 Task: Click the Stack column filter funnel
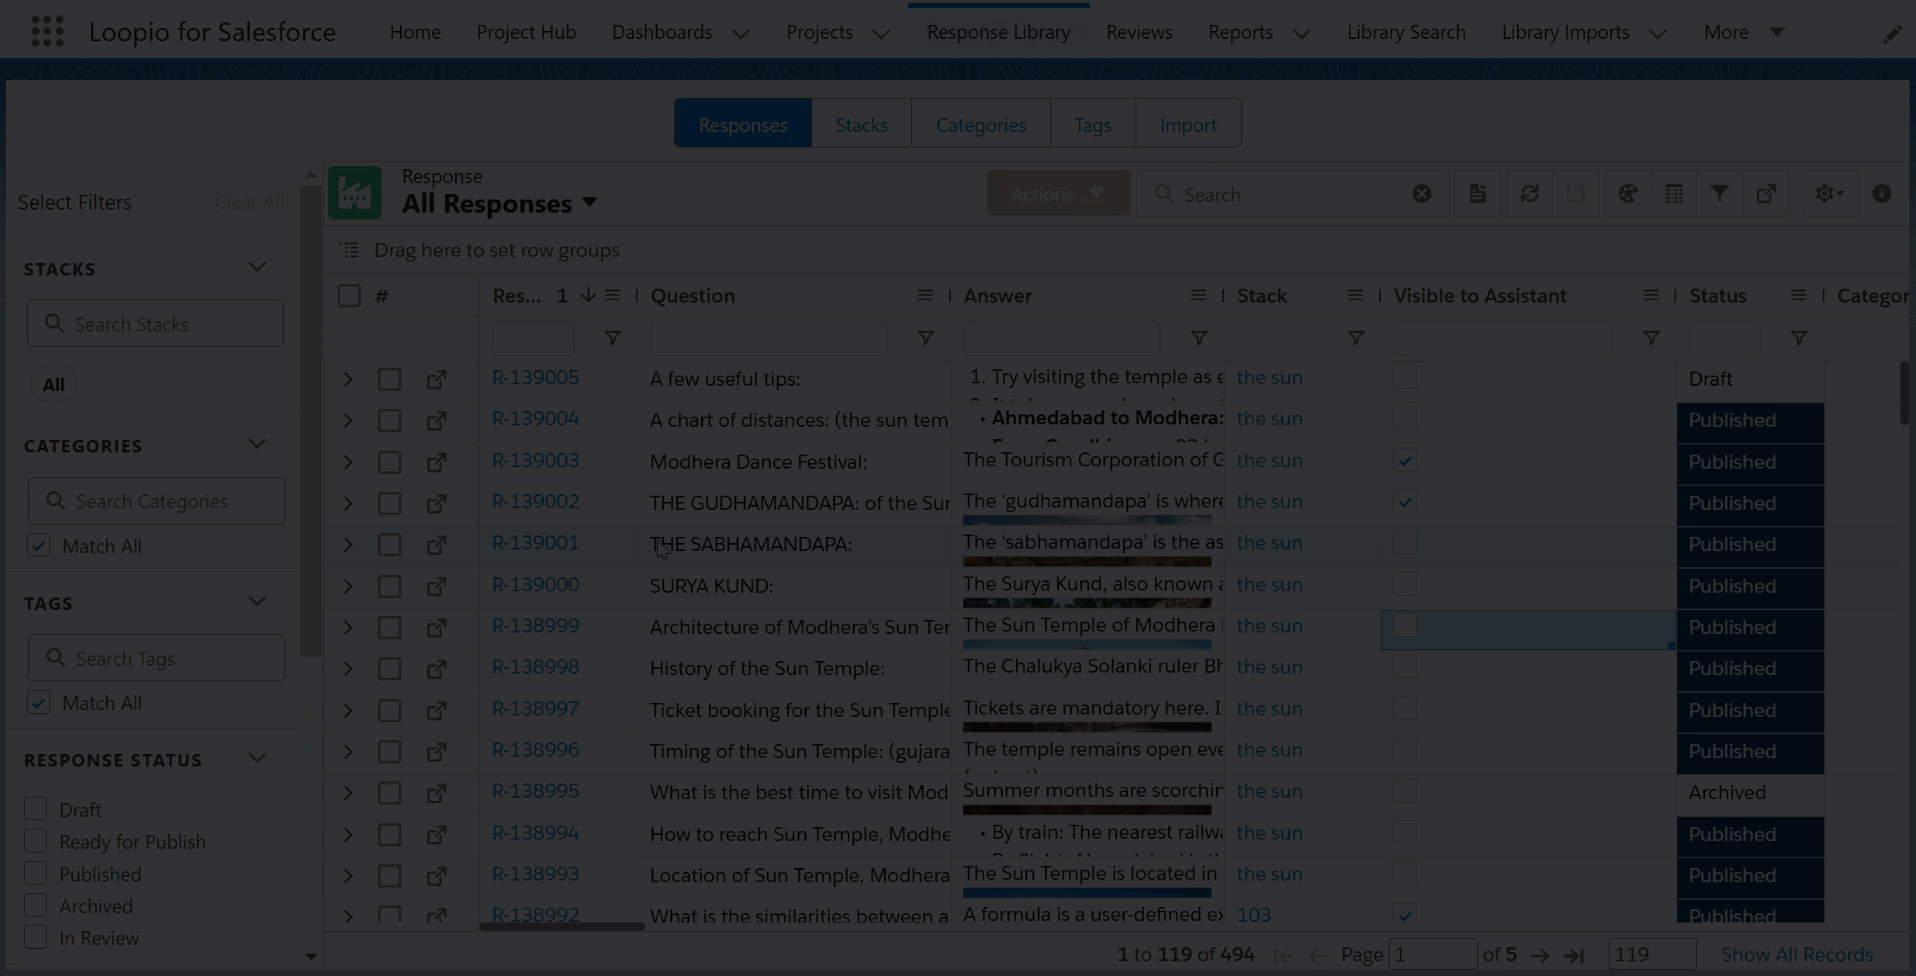(x=1356, y=339)
